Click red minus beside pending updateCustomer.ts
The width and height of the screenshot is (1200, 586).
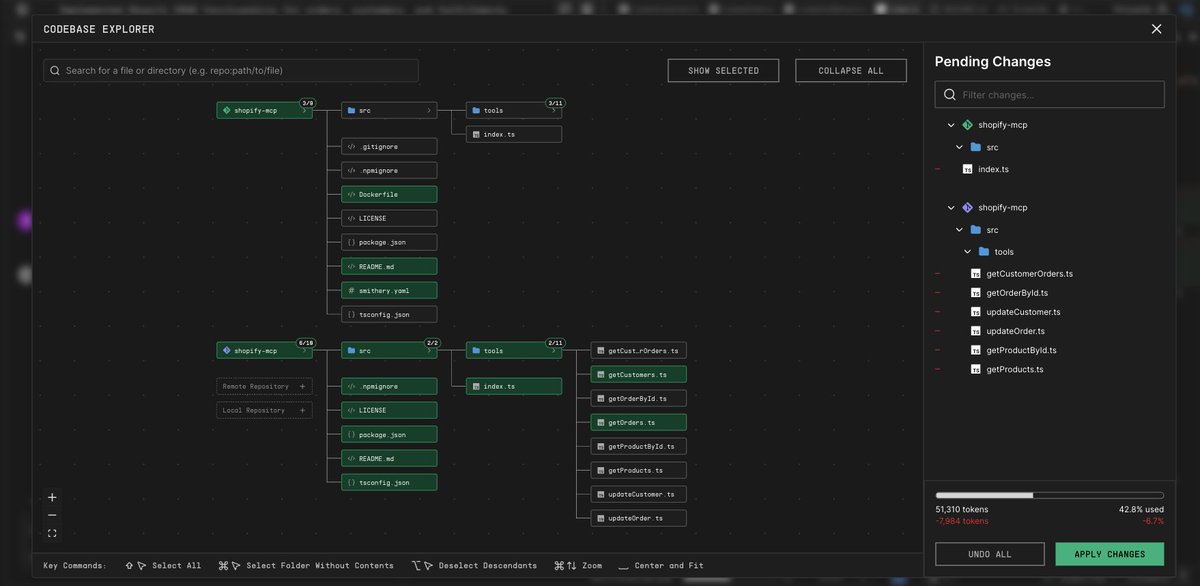(x=938, y=311)
